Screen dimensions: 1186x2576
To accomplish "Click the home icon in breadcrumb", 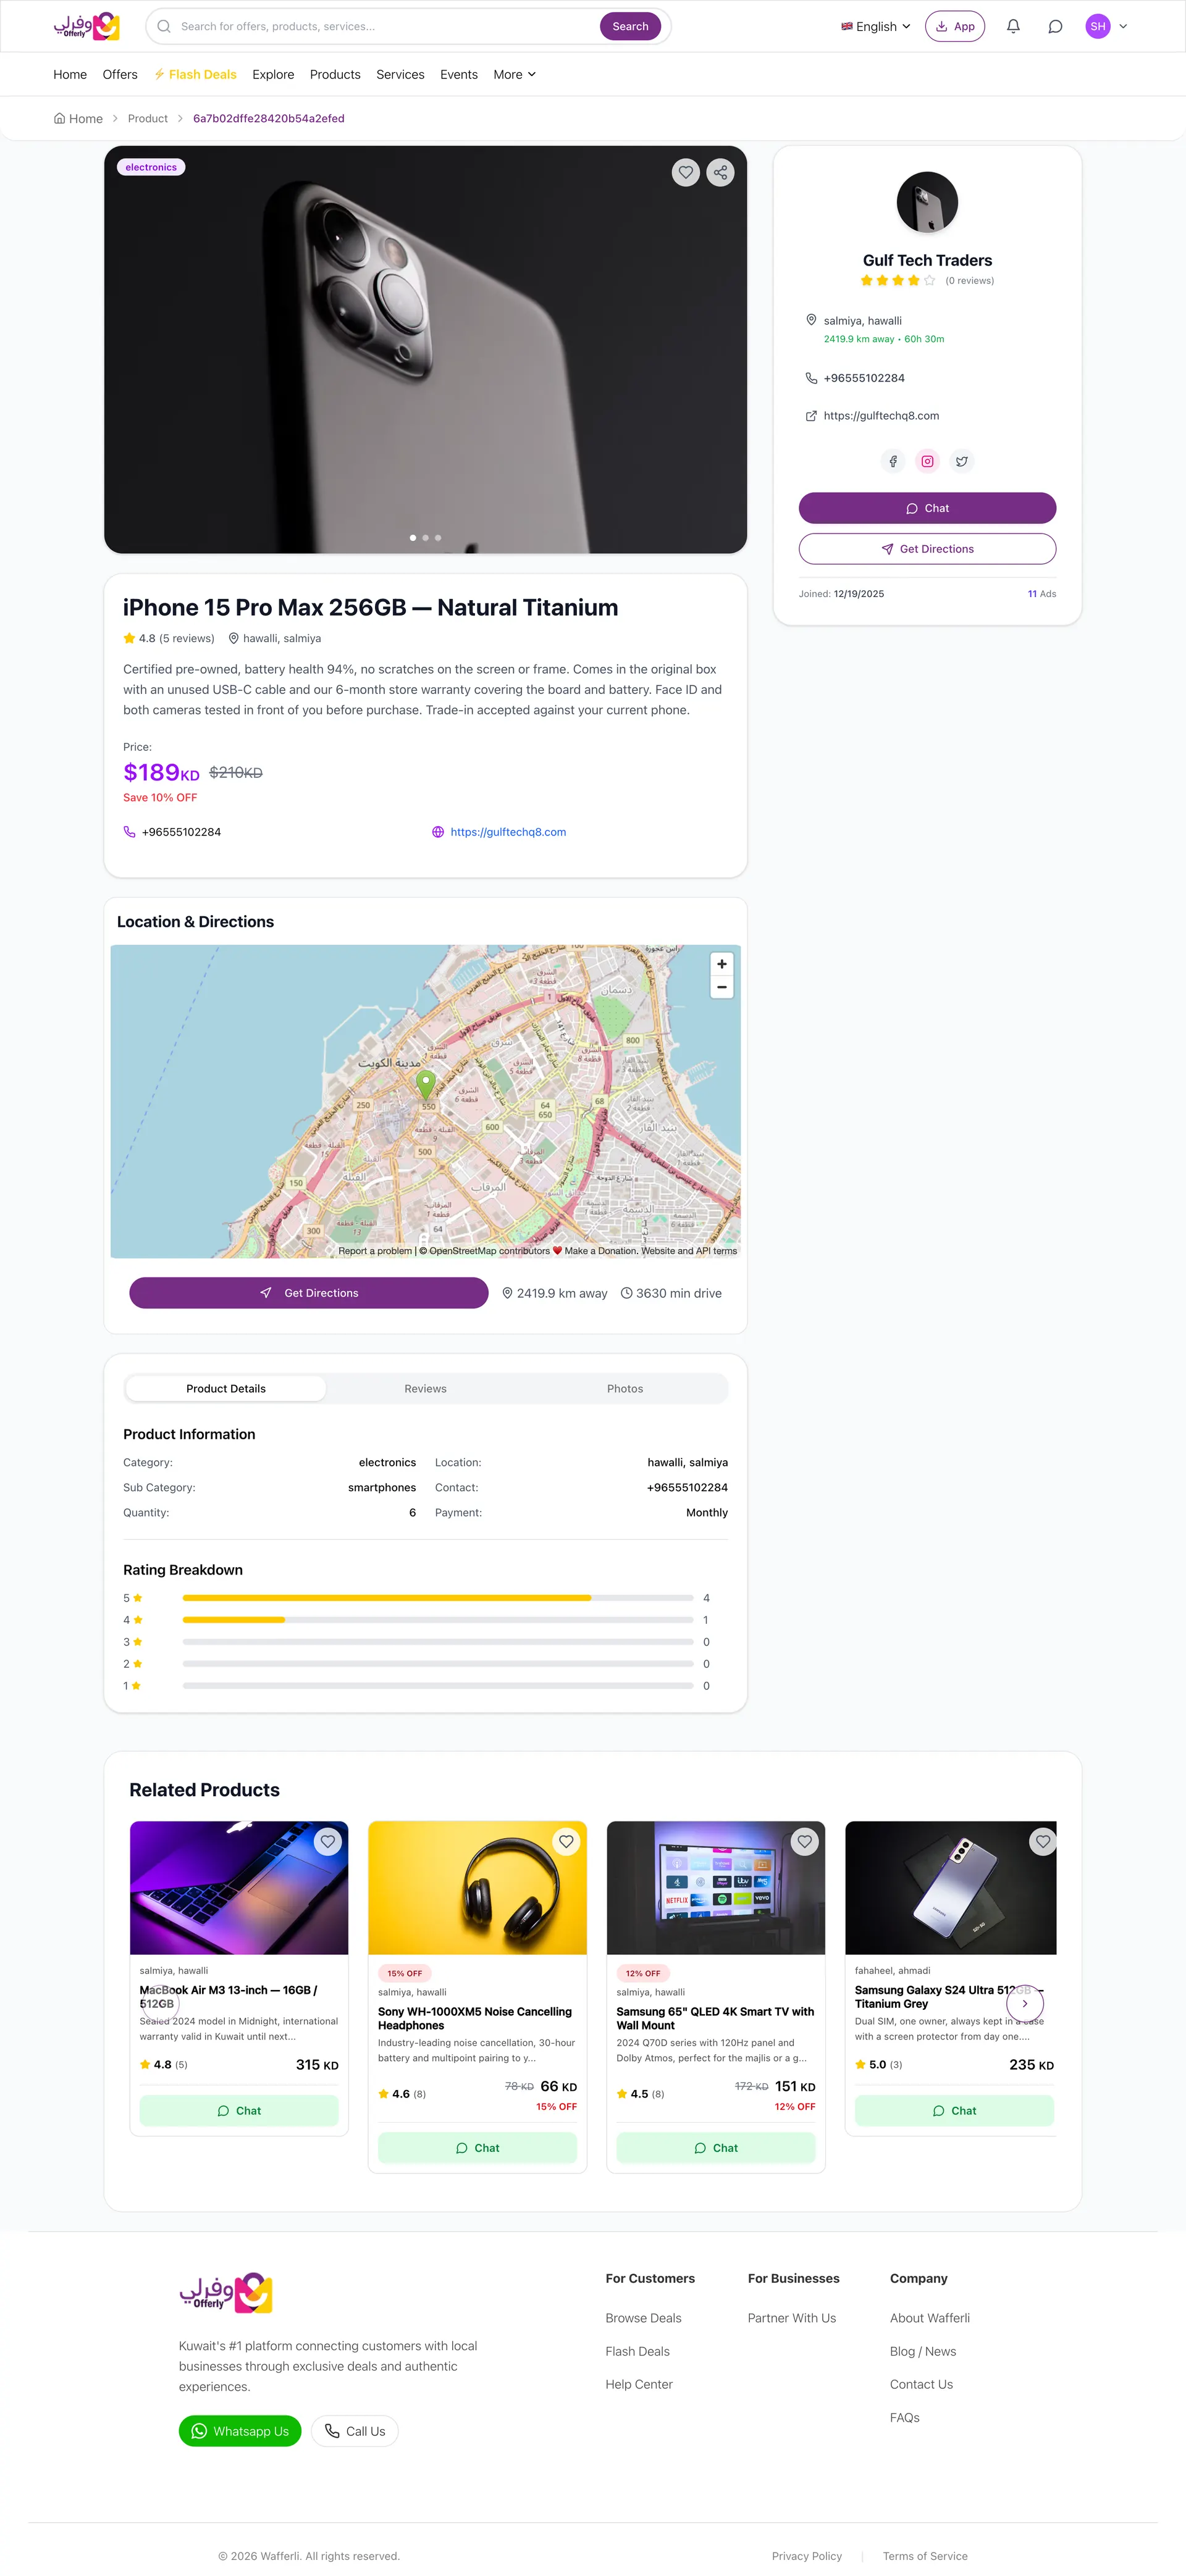I will 60,118.
